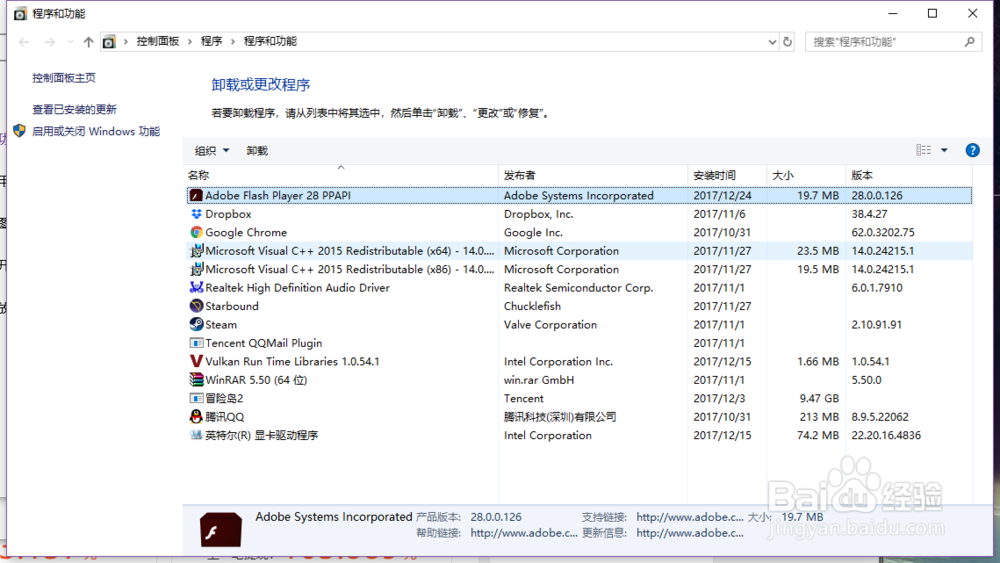Click the Flash icon in the details pane
This screenshot has width=1000, height=563.
[x=221, y=529]
